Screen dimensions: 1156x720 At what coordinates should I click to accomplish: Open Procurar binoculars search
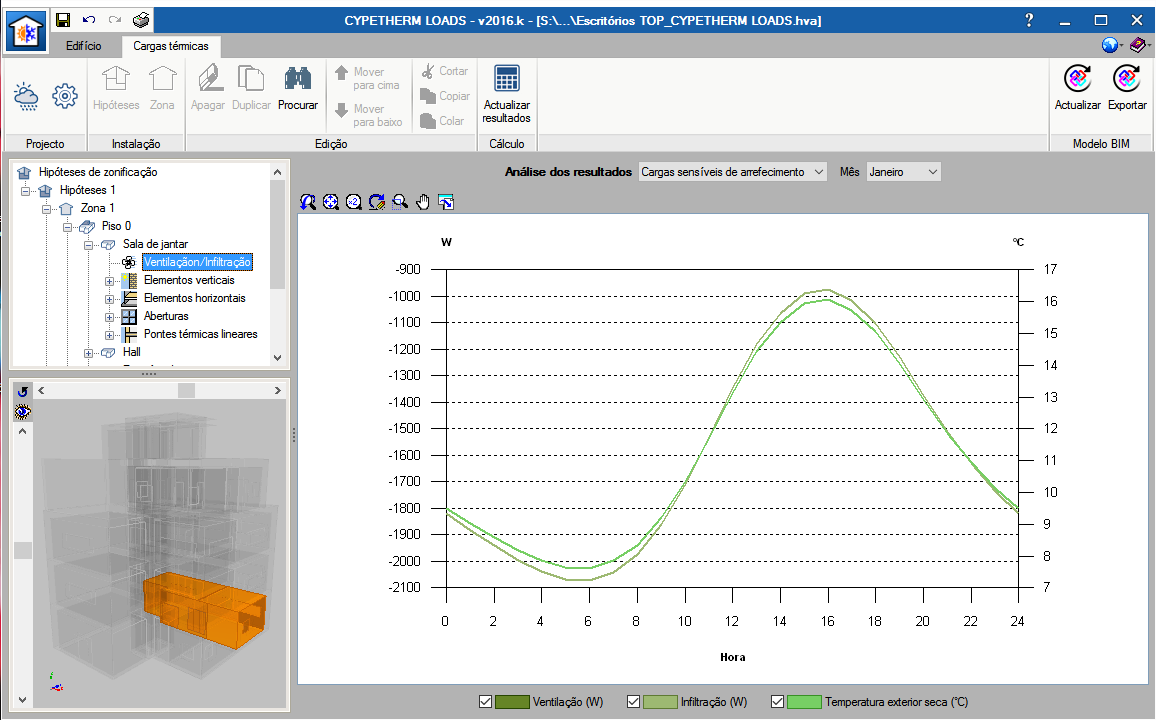(298, 88)
